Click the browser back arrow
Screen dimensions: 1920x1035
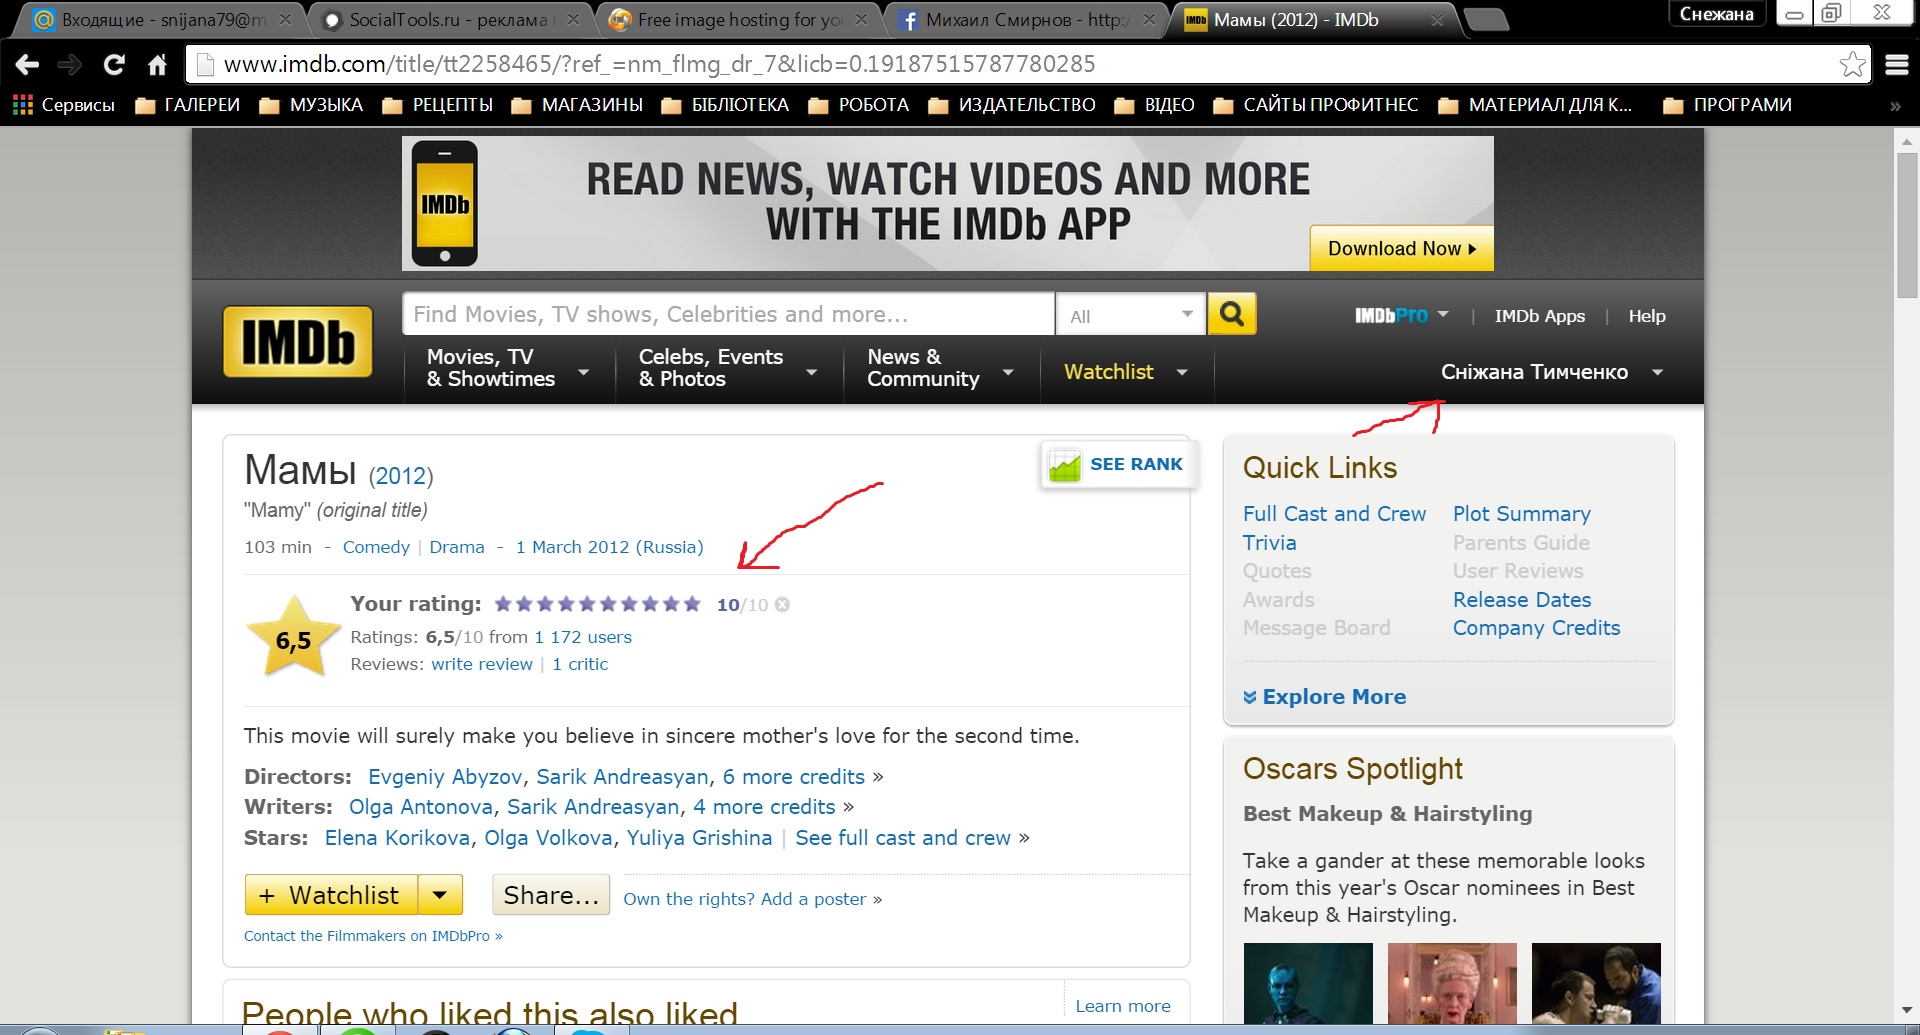(x=28, y=65)
